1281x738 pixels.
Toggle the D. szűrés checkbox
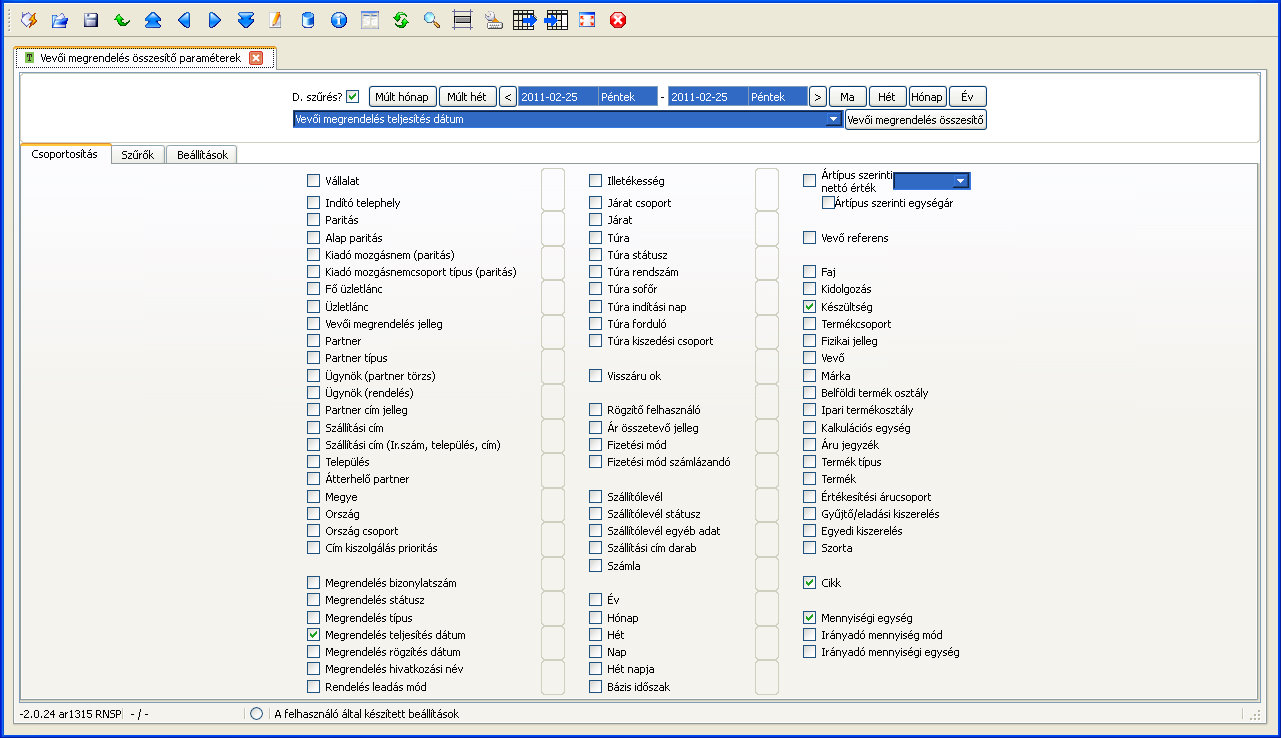click(x=352, y=97)
